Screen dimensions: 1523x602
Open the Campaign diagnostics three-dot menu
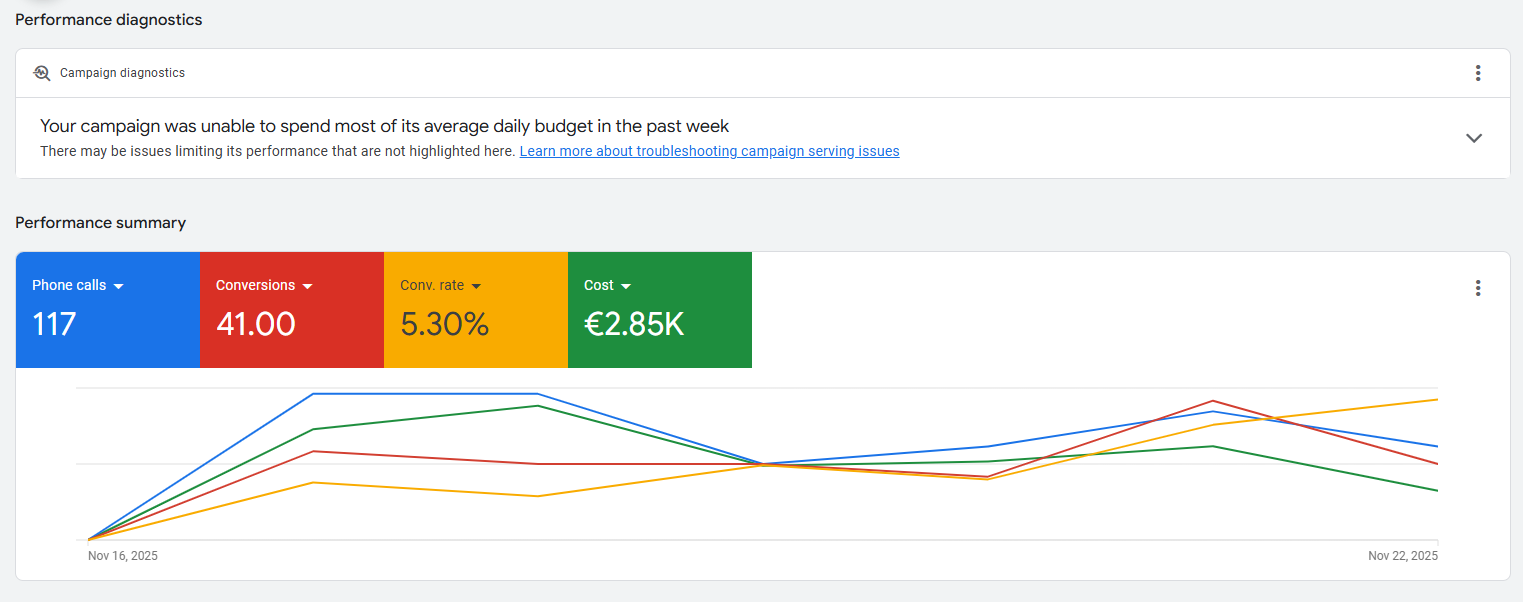(1477, 73)
